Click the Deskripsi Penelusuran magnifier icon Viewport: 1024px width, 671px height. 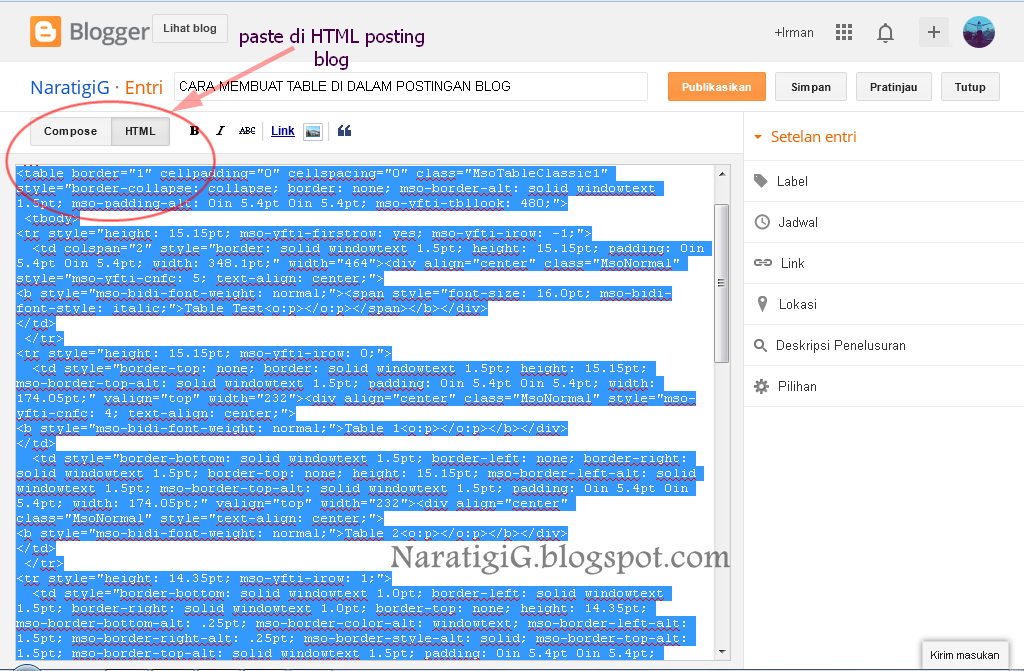(760, 345)
